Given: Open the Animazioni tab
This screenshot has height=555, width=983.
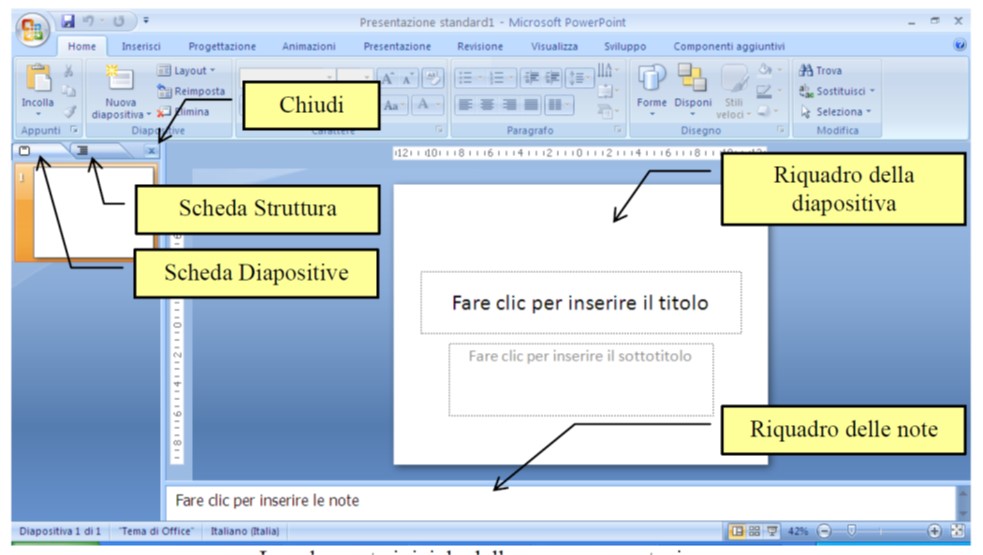Looking at the screenshot, I should pos(308,46).
